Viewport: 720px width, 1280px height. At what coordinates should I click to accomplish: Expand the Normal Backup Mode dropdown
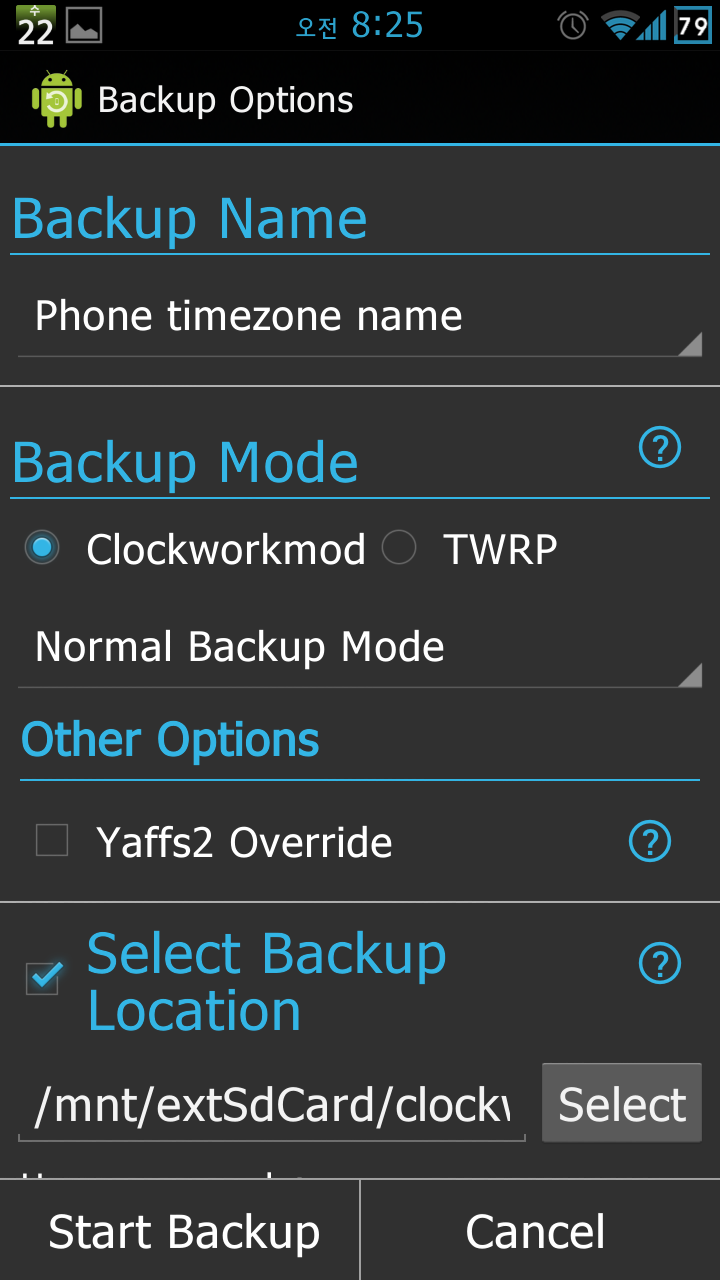click(360, 648)
